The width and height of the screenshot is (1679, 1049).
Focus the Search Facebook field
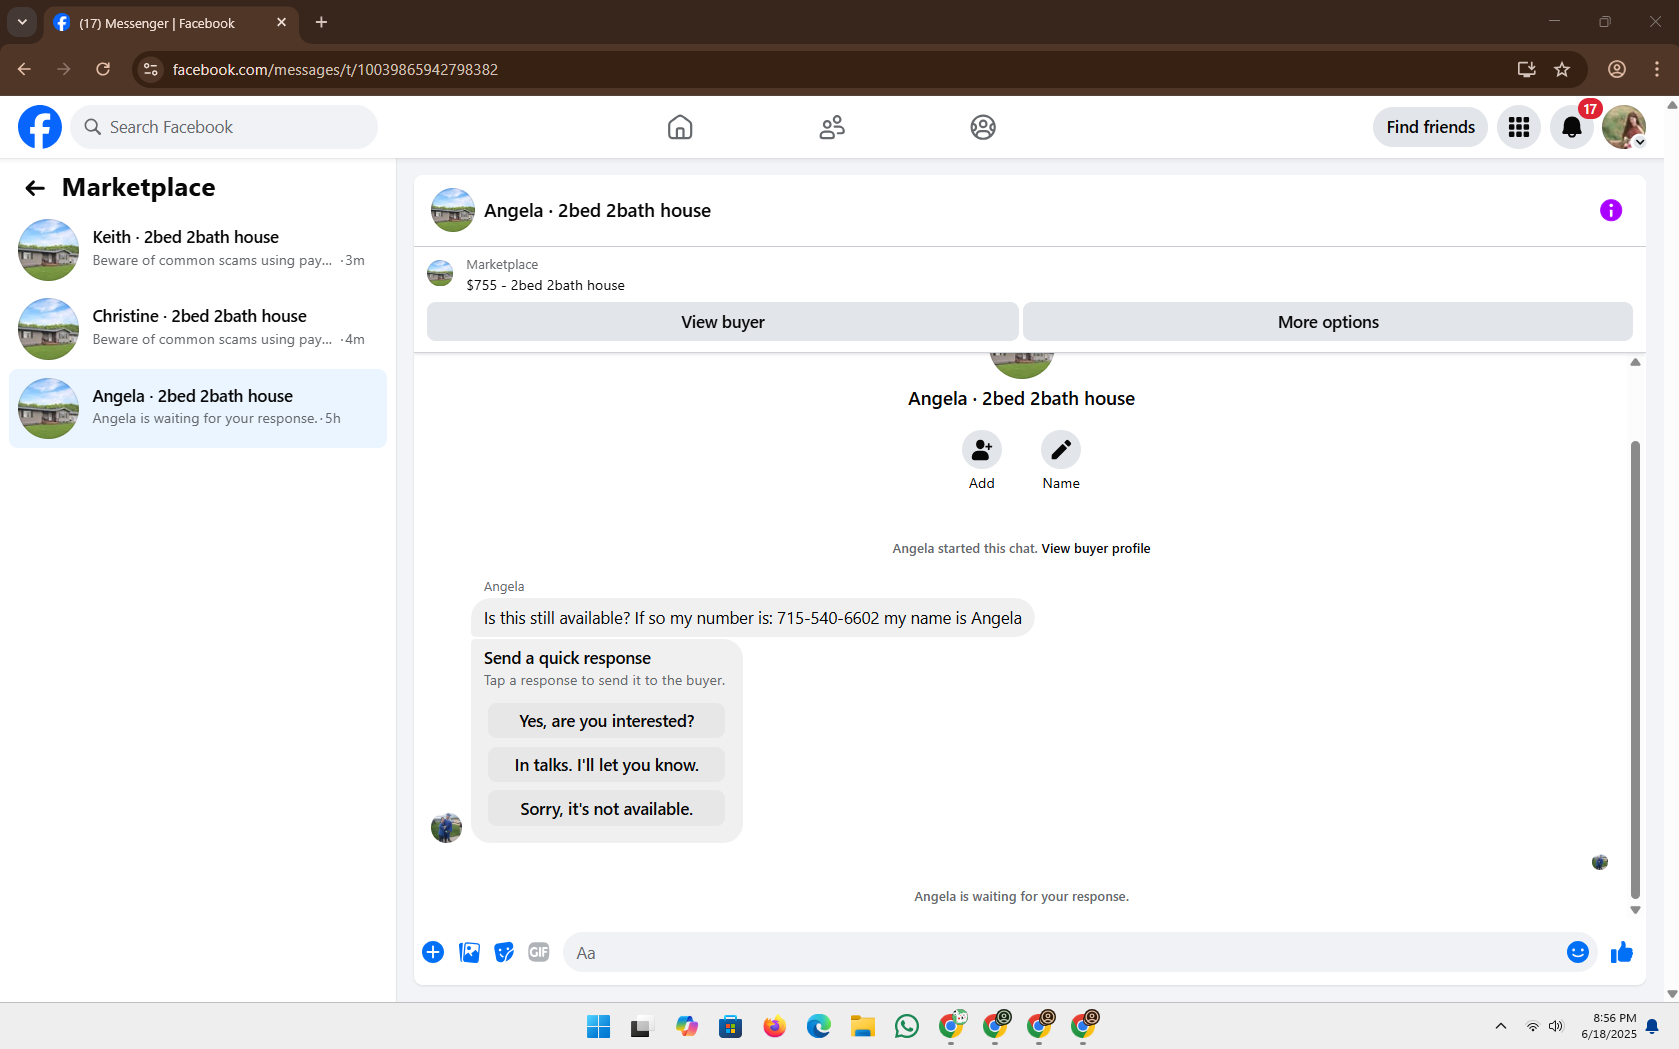point(224,127)
